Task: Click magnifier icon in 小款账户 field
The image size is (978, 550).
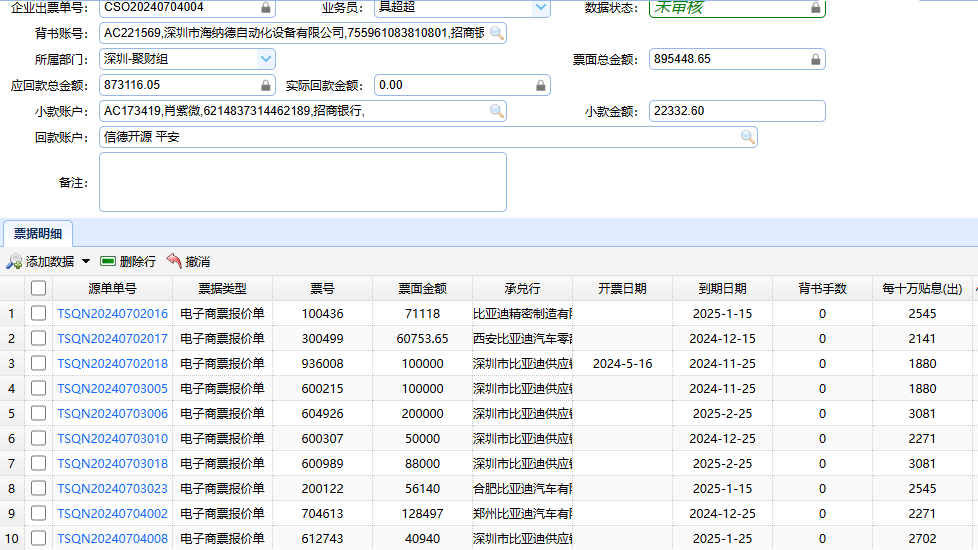Action: point(496,111)
